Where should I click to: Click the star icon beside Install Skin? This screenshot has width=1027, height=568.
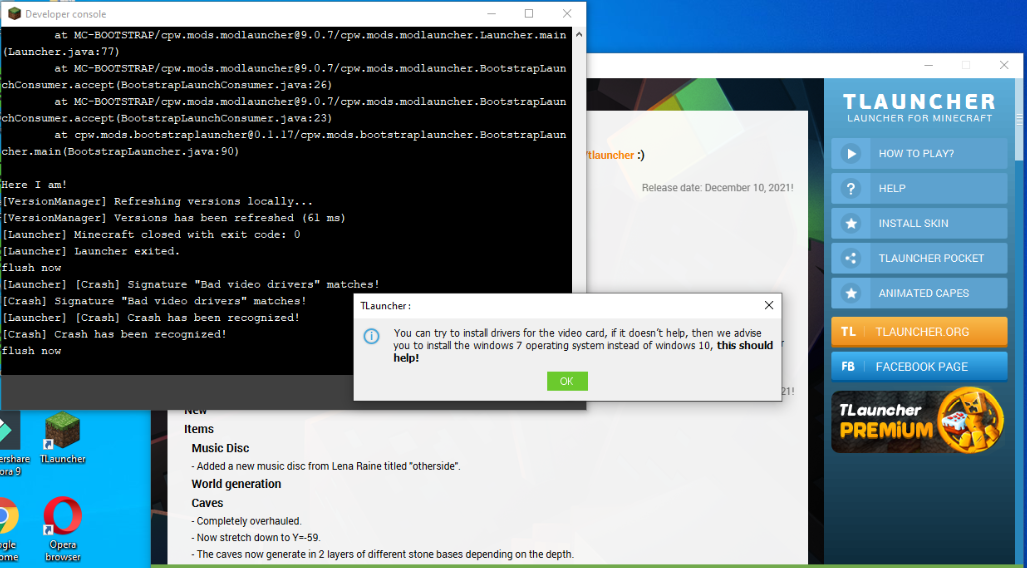(x=851, y=223)
